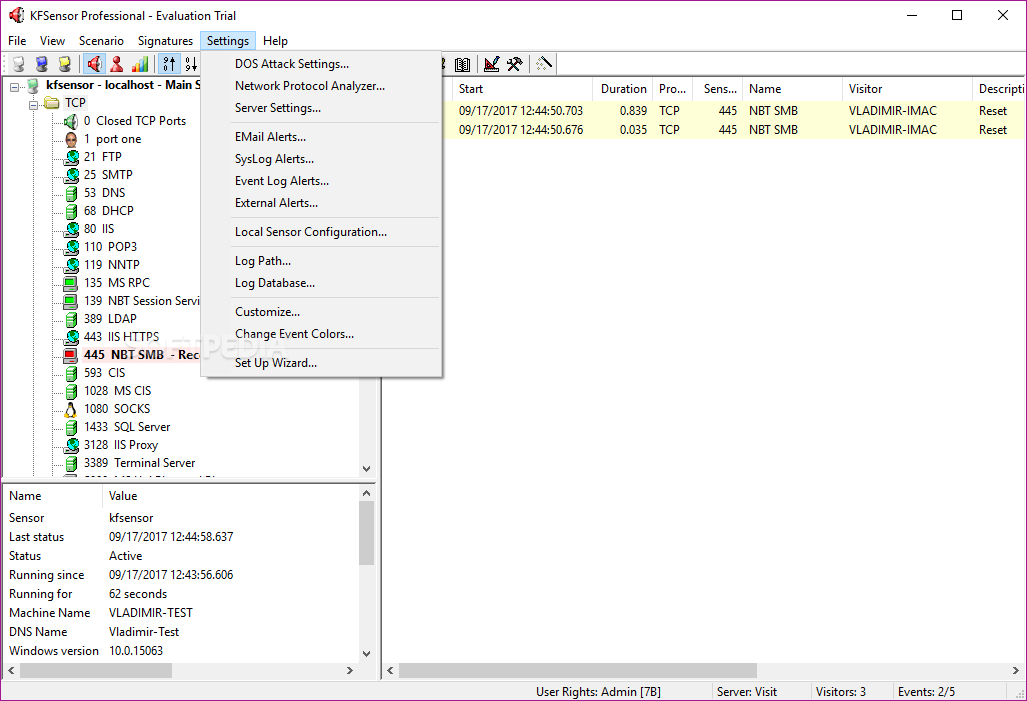This screenshot has height=701, width=1027.
Task: Click green server icon of 53 DNS
Action: pos(71,193)
